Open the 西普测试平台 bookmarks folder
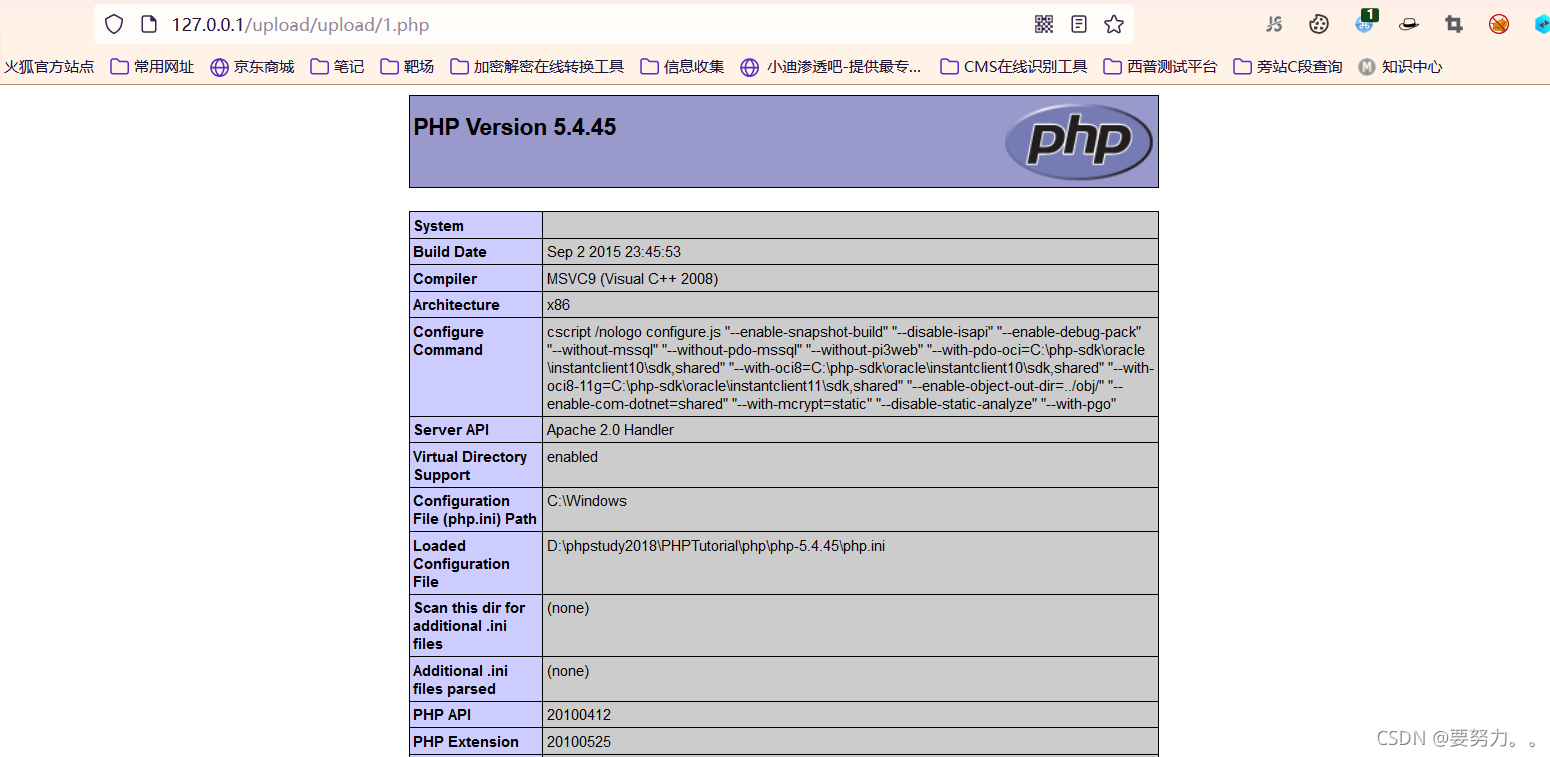1550x757 pixels. tap(1160, 67)
